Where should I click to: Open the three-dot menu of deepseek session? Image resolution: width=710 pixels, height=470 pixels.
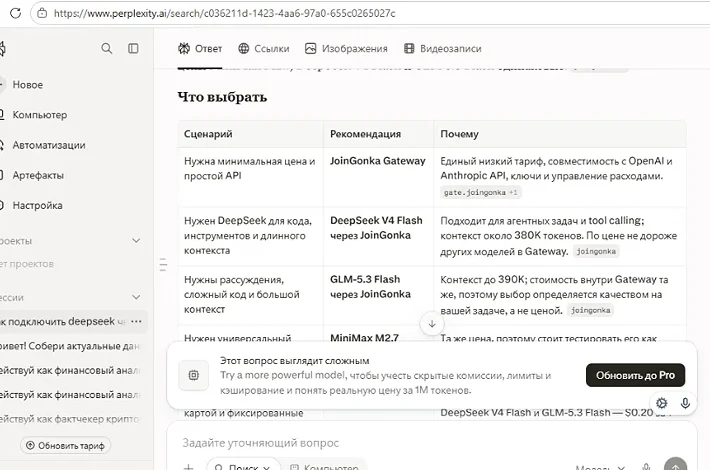click(136, 321)
